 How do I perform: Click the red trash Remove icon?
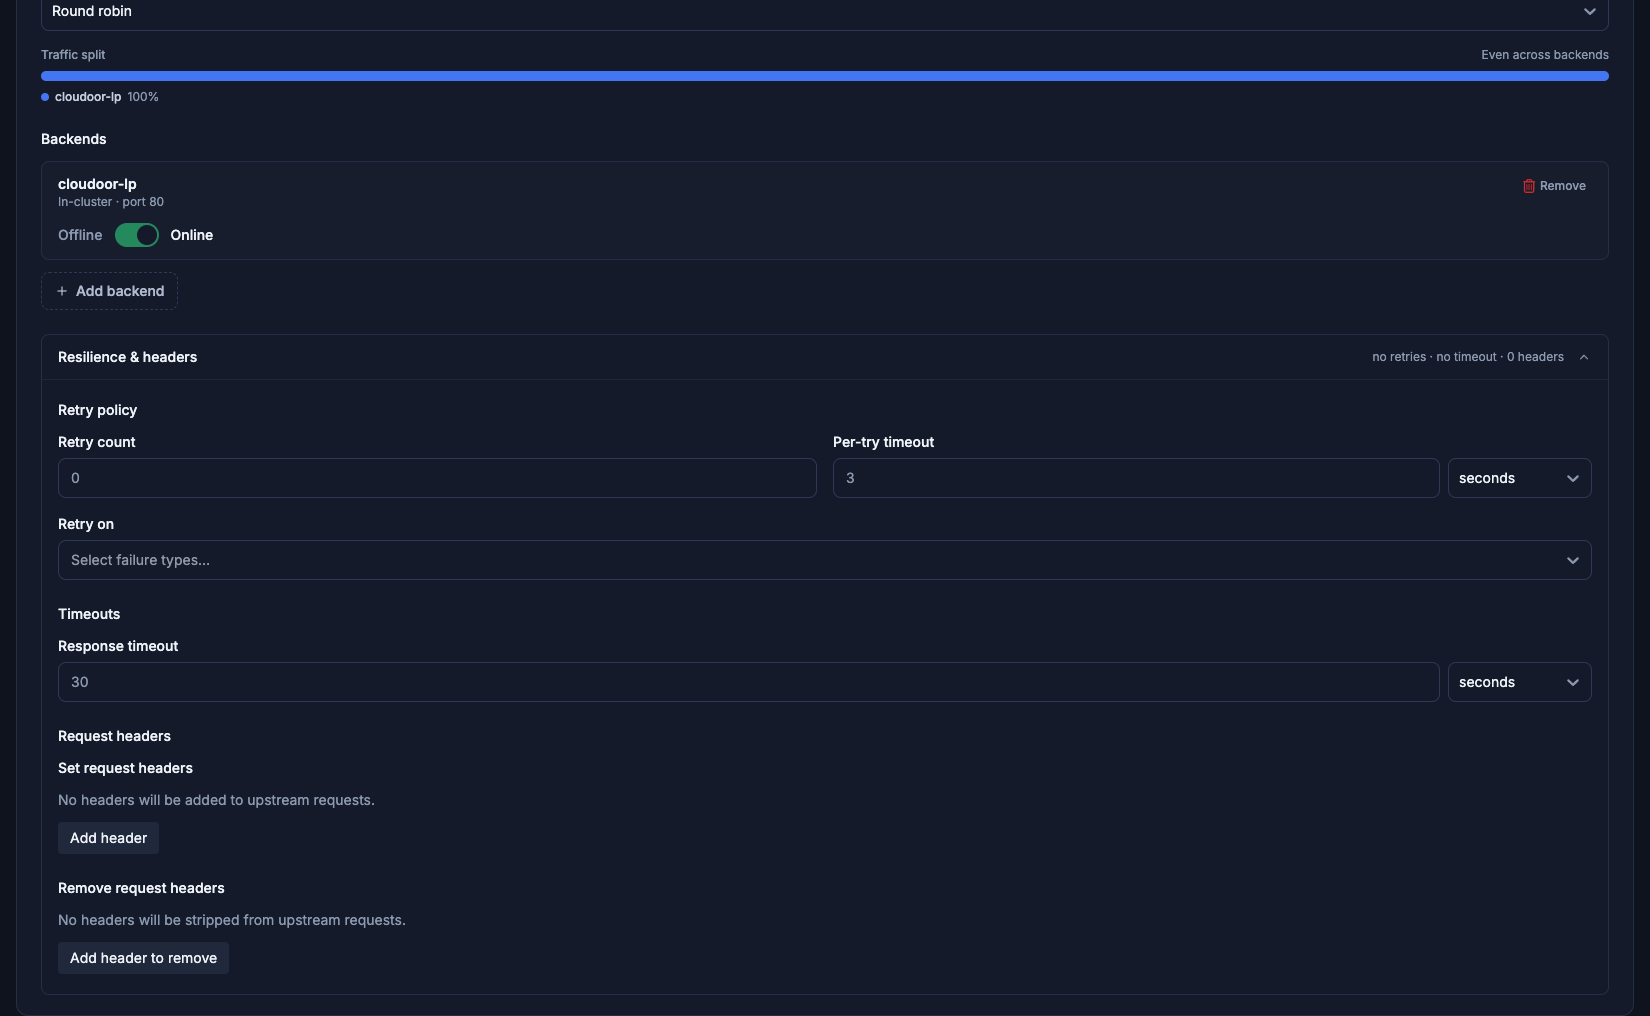[1528, 186]
